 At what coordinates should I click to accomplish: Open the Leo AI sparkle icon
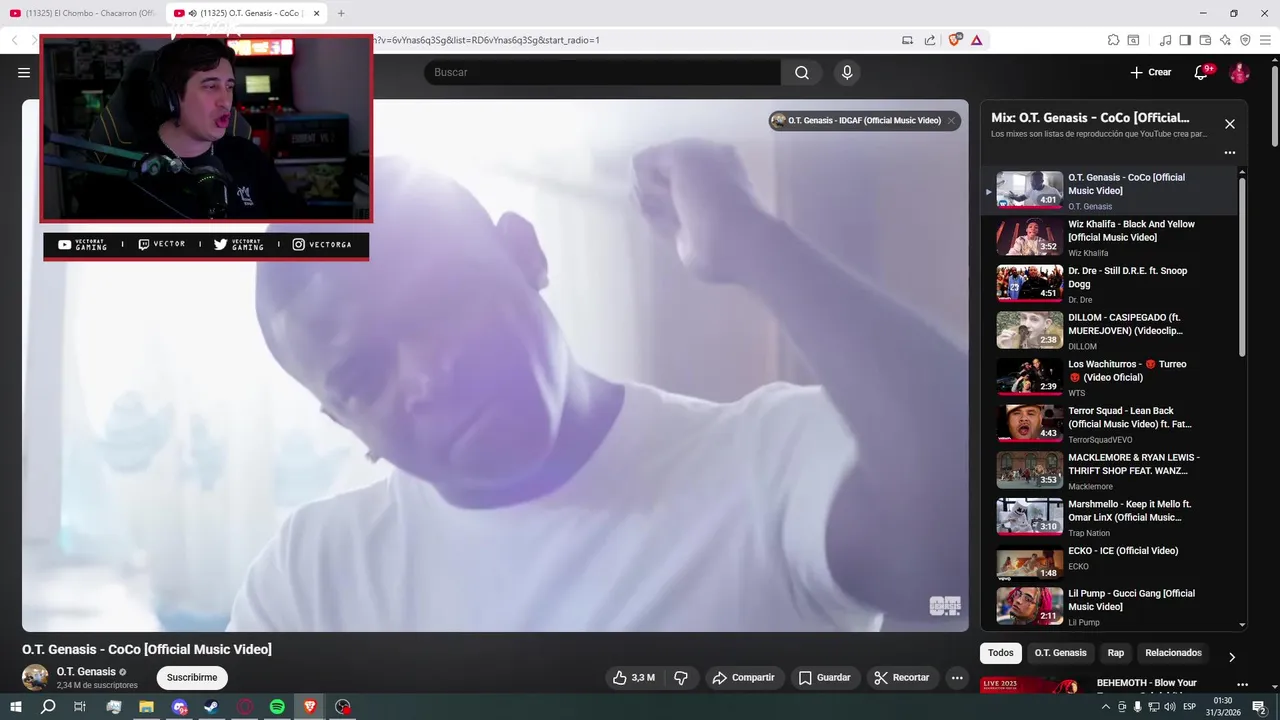click(x=1225, y=40)
